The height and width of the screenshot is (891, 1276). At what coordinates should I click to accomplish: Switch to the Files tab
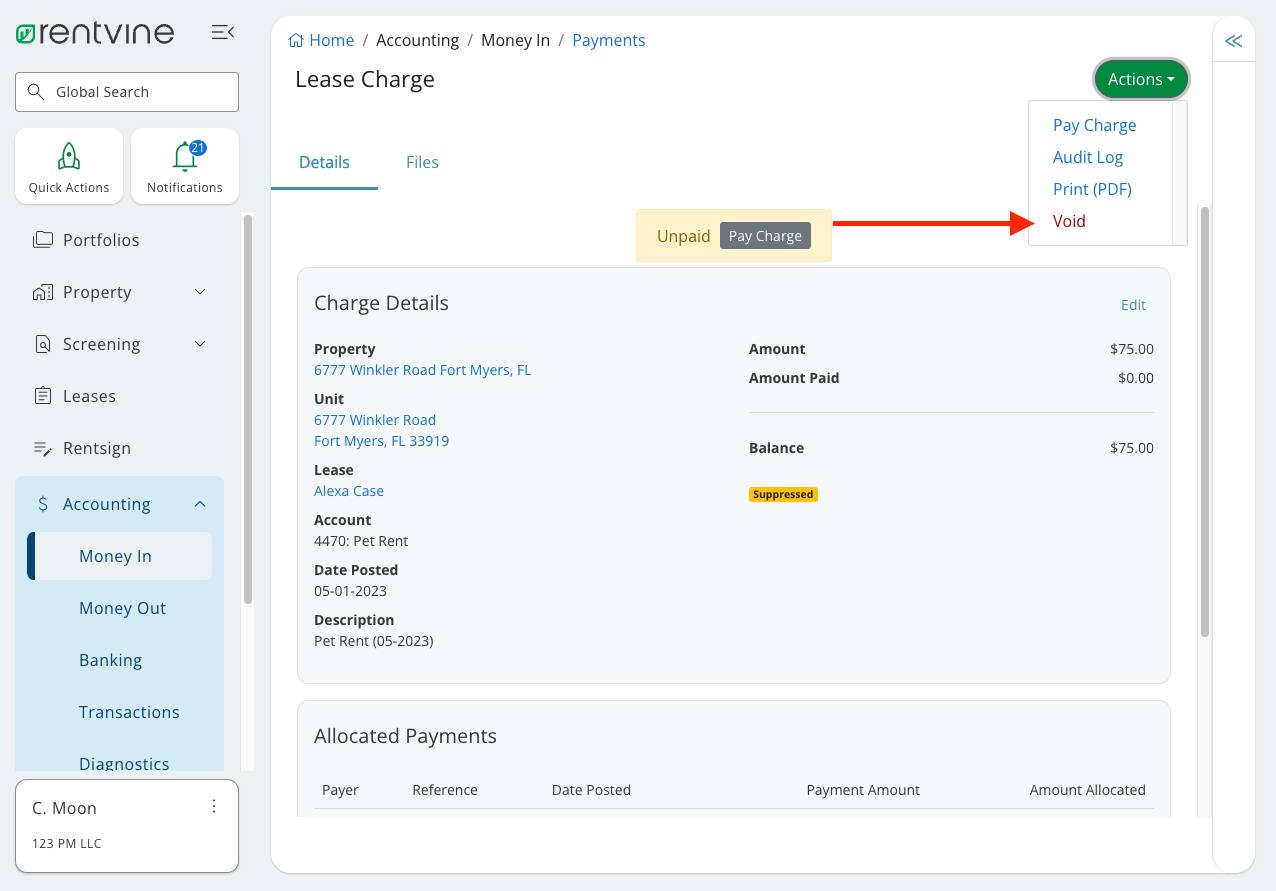(x=421, y=162)
